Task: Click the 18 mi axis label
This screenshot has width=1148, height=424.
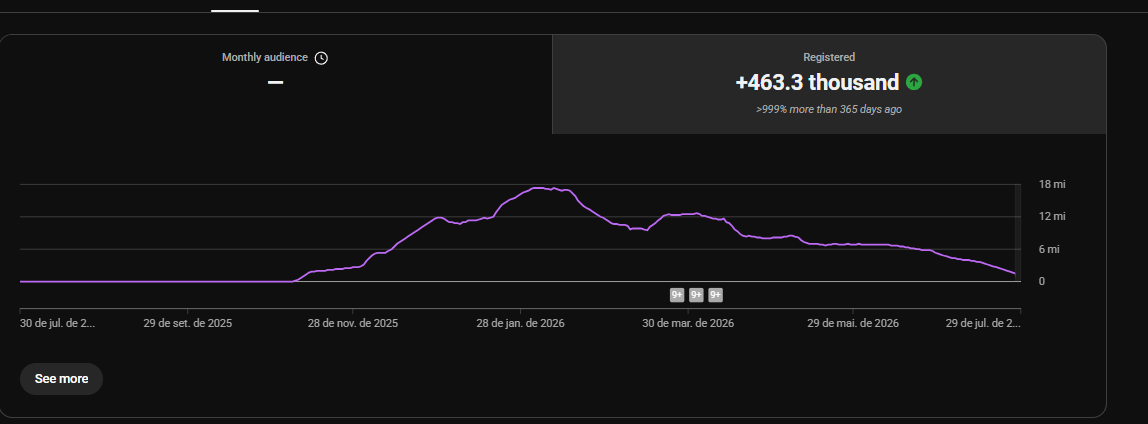Action: [1052, 184]
